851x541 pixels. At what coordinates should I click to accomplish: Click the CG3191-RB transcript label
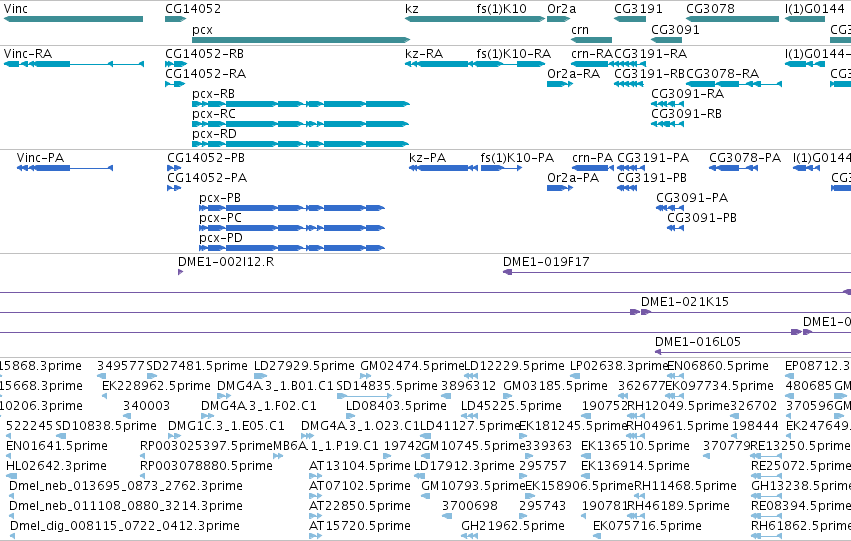pos(650,73)
